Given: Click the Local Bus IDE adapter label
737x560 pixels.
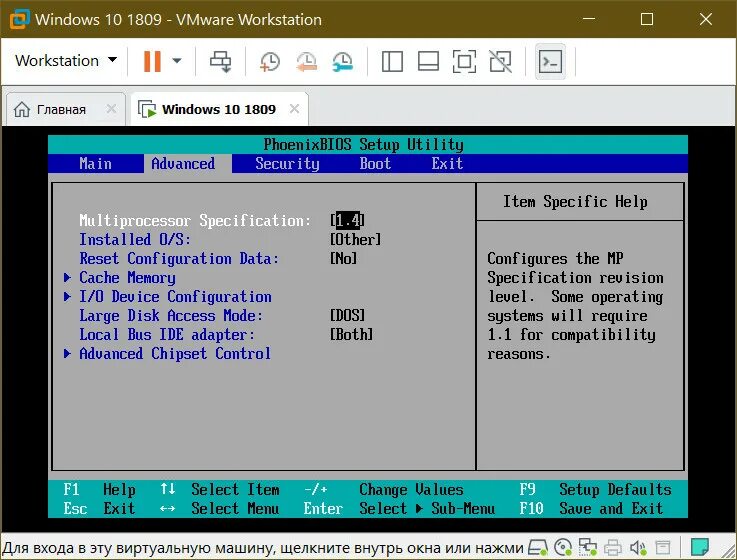Looking at the screenshot, I should pos(167,335).
